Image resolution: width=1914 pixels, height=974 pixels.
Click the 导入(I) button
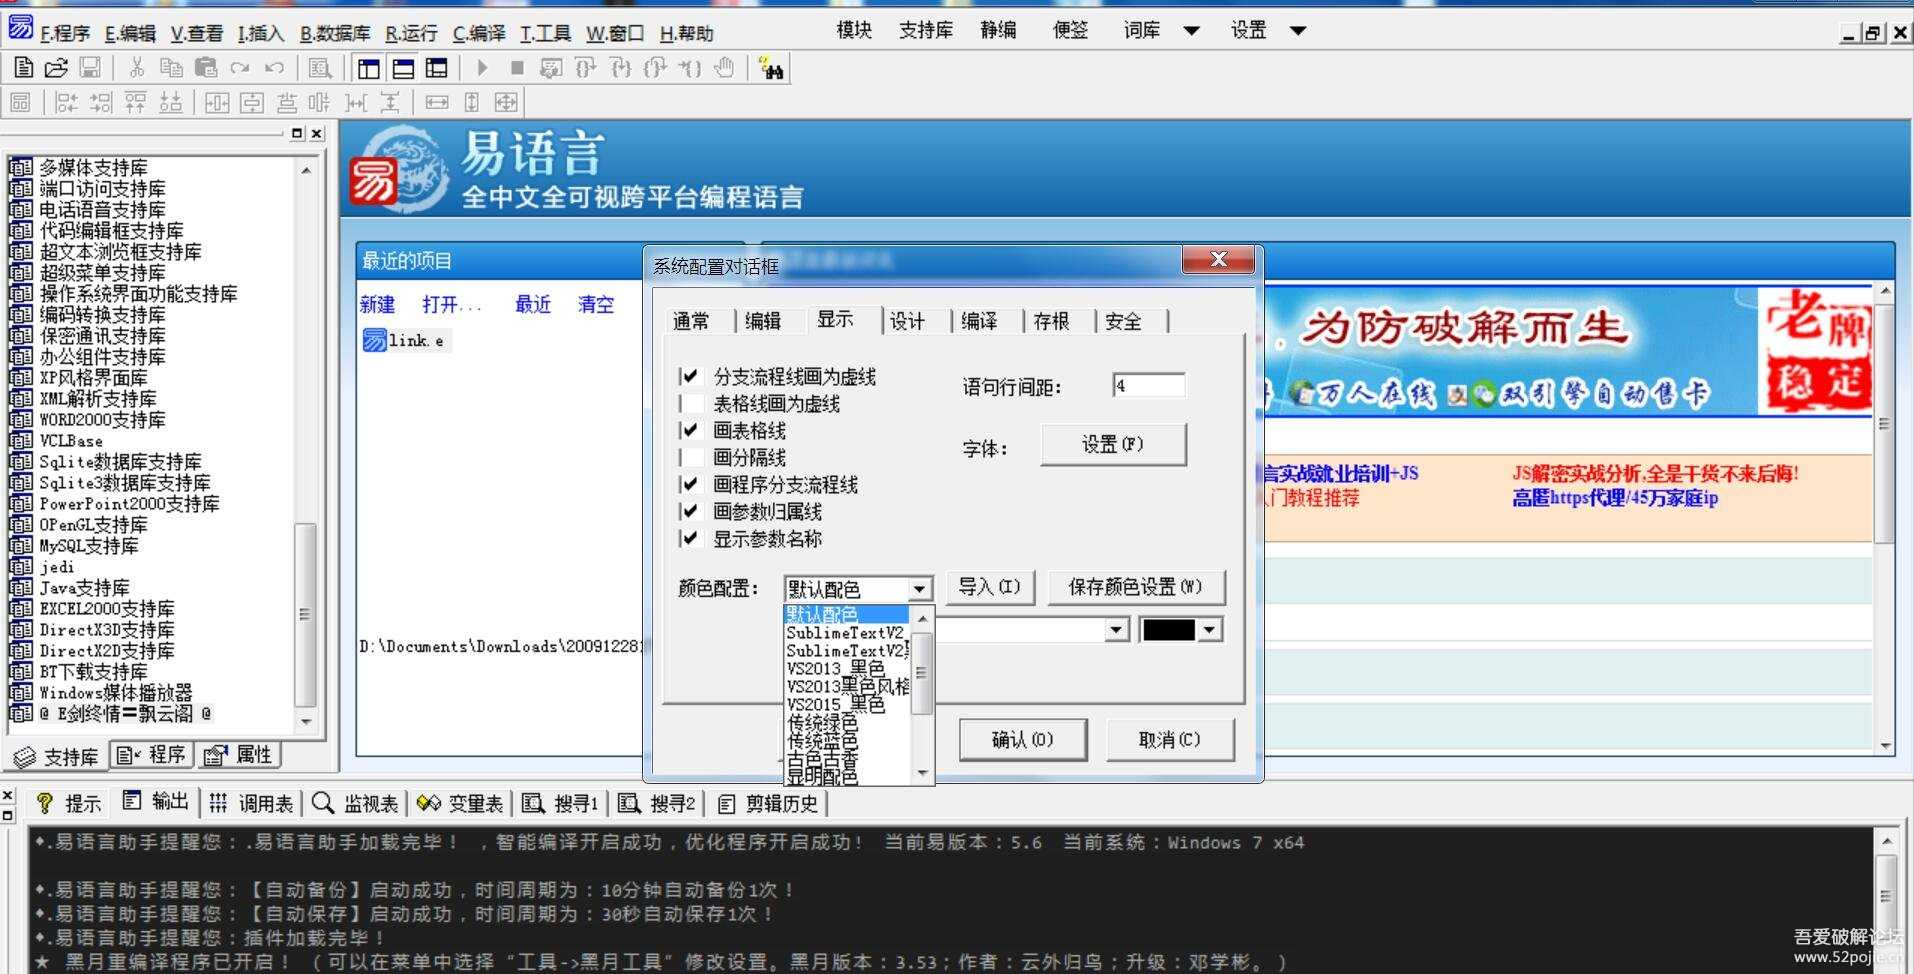(990, 587)
